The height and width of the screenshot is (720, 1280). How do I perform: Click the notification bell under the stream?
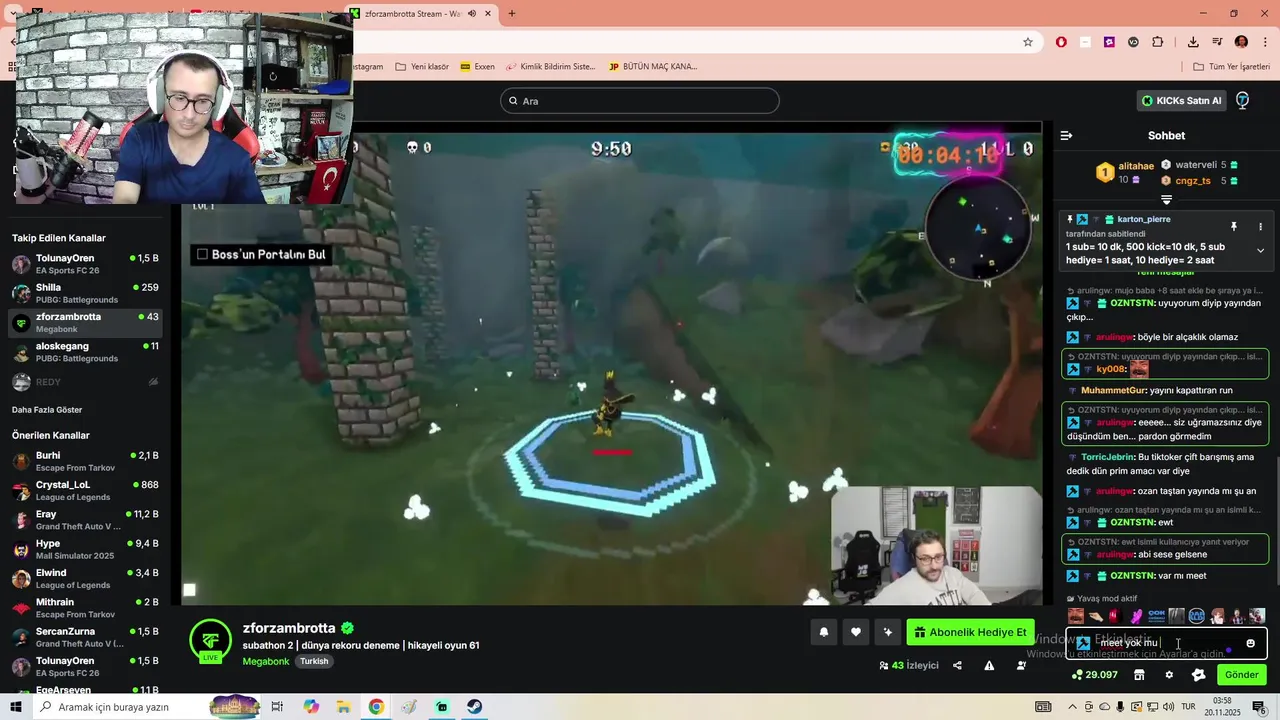(824, 632)
